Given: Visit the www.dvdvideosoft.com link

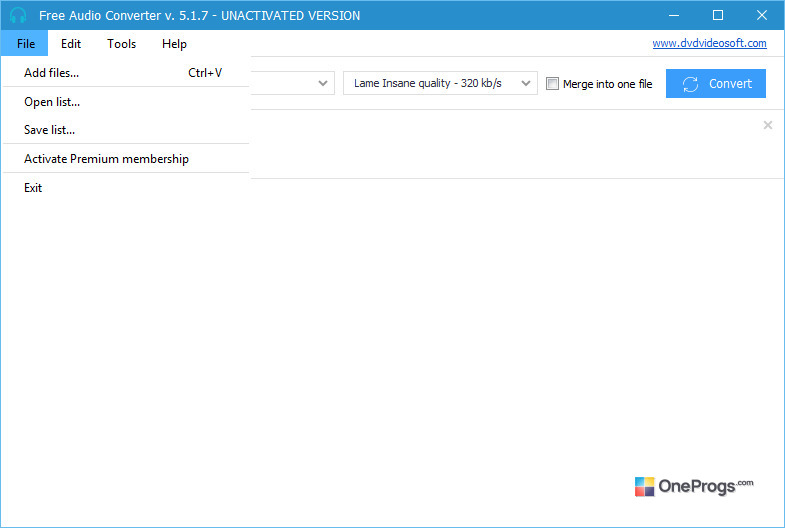Looking at the screenshot, I should [709, 43].
